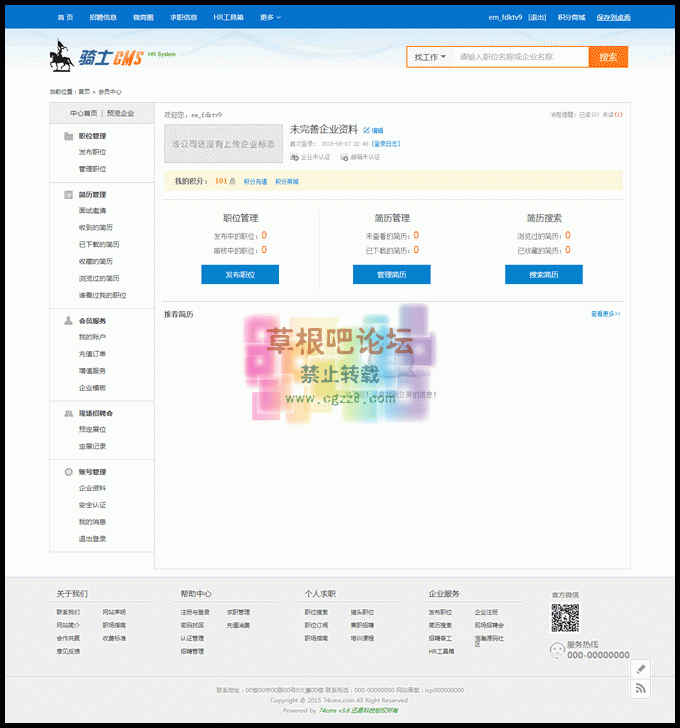Click 企业注册 in the footer
The image size is (680, 728).
point(486,612)
